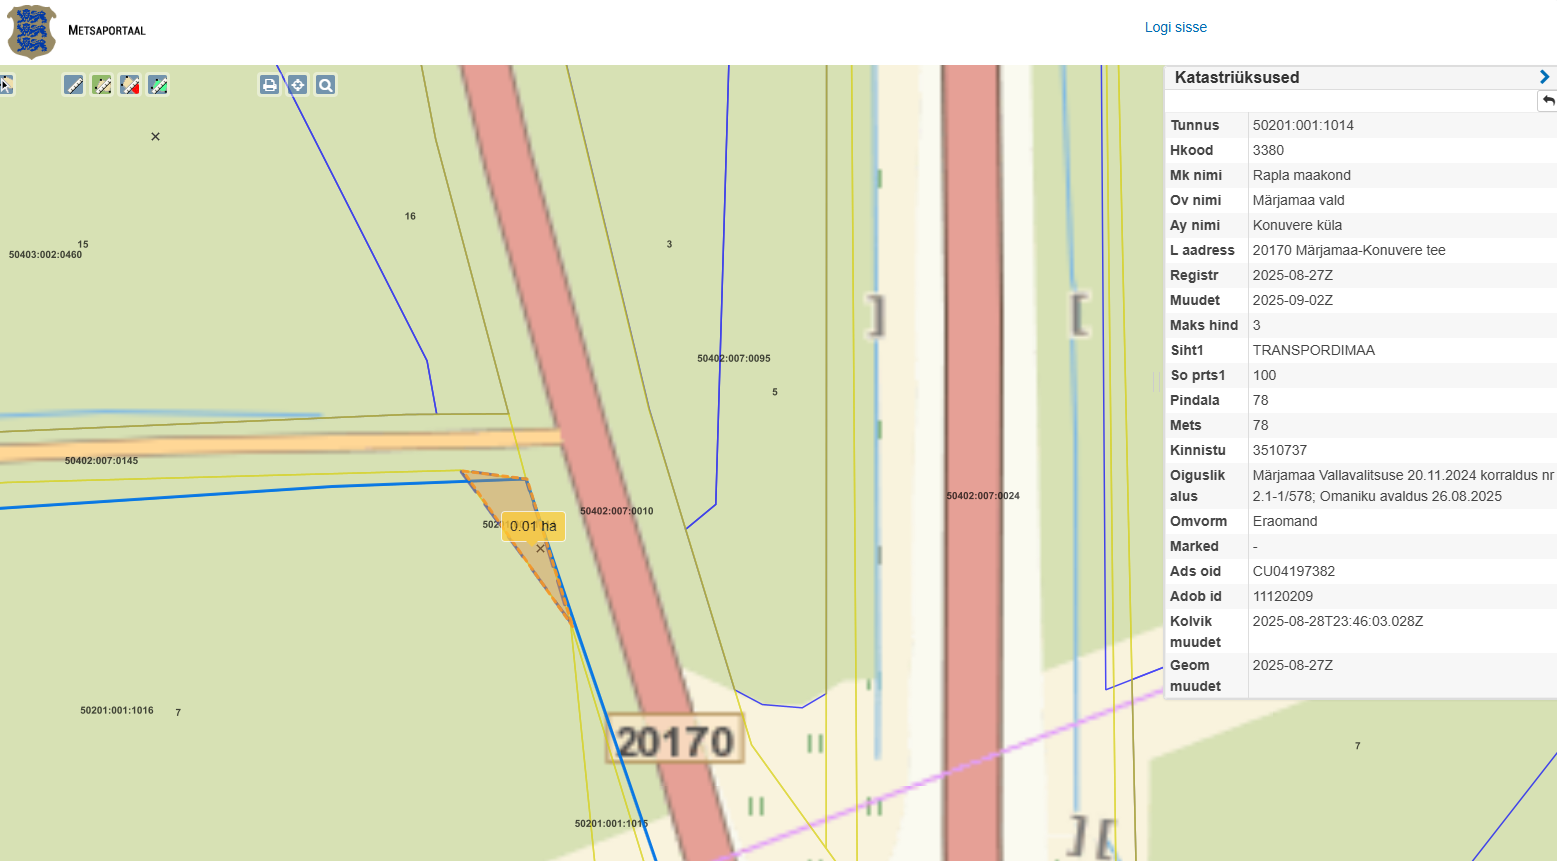Choose the green polygon area measure tool
1557x861 pixels.
[x=102, y=85]
